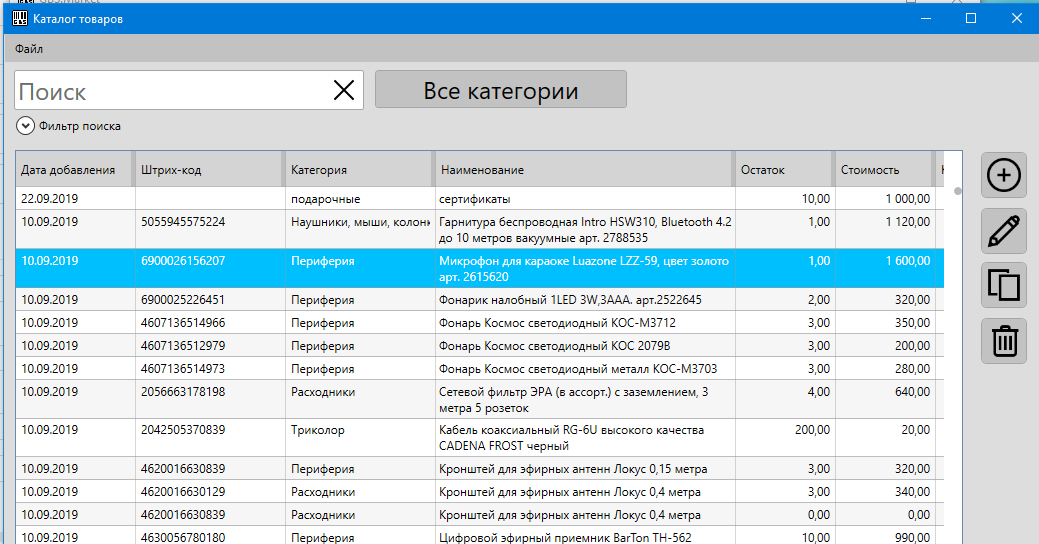Viewport: 1039px width, 544px height.
Task: Select the Сетевой фильтр ЭРА row
Action: click(x=480, y=400)
